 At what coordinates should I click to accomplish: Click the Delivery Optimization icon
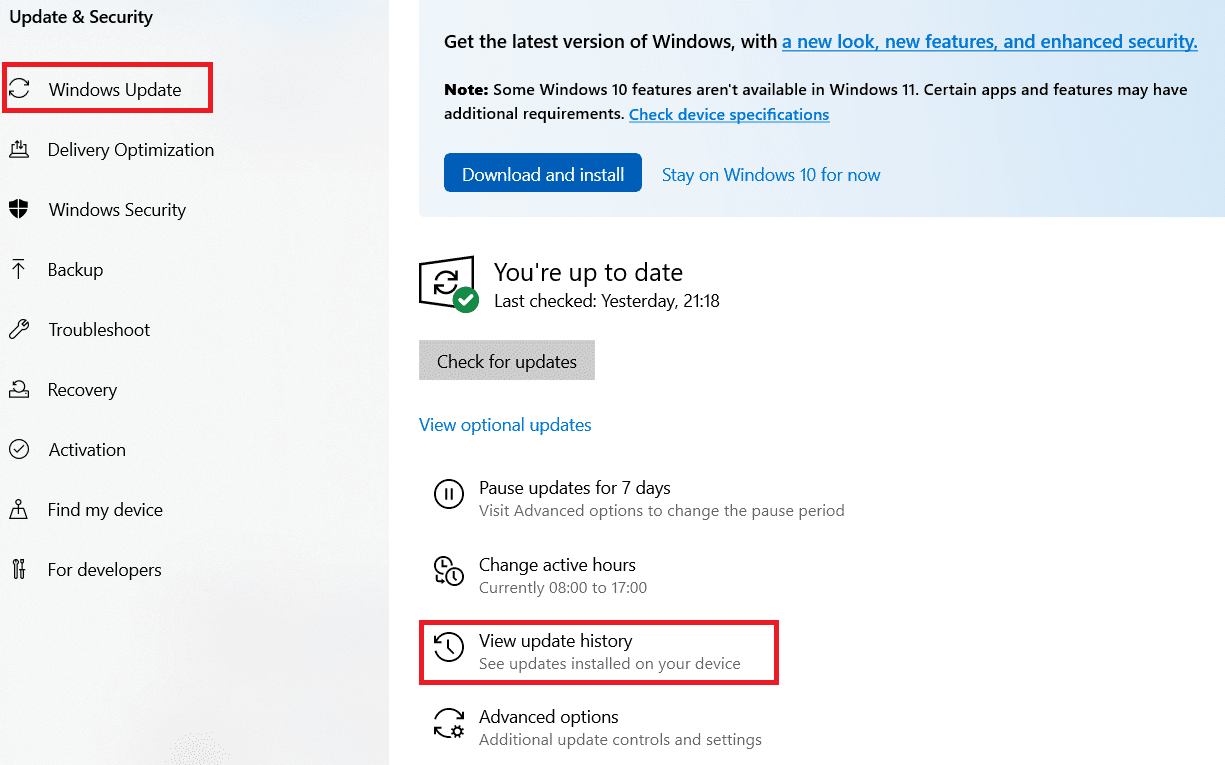(19, 150)
